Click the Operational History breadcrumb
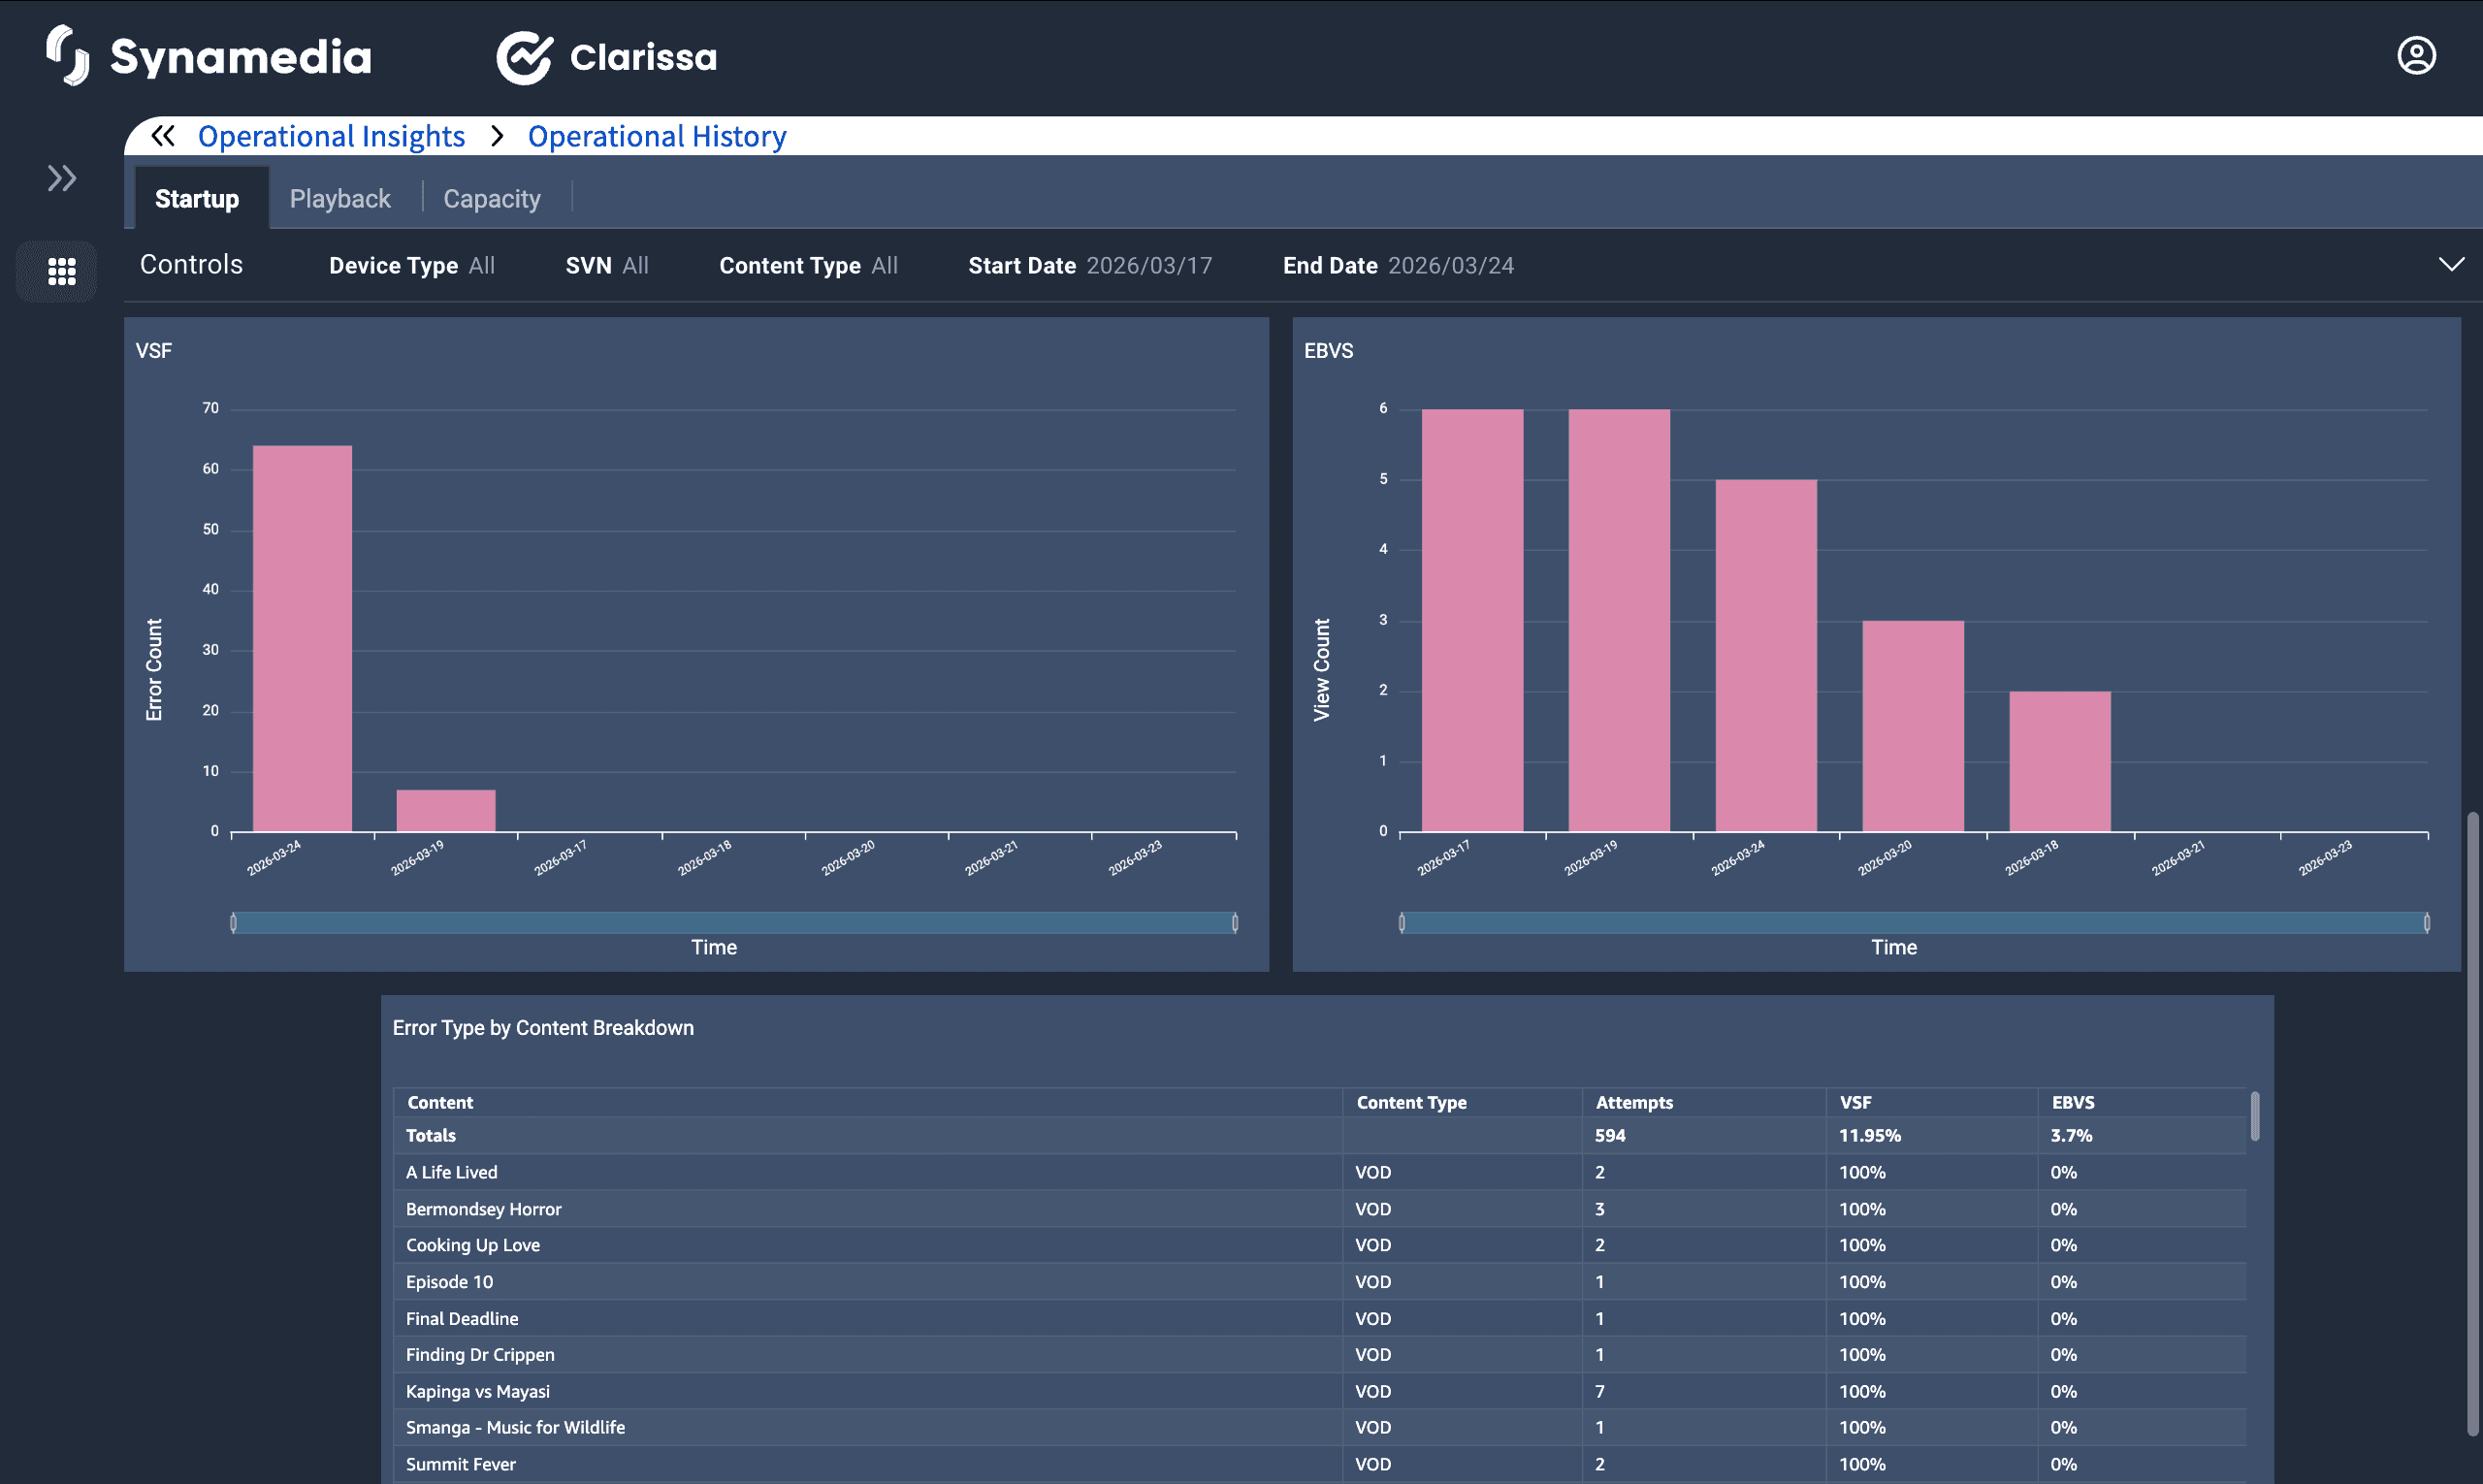 [656, 136]
